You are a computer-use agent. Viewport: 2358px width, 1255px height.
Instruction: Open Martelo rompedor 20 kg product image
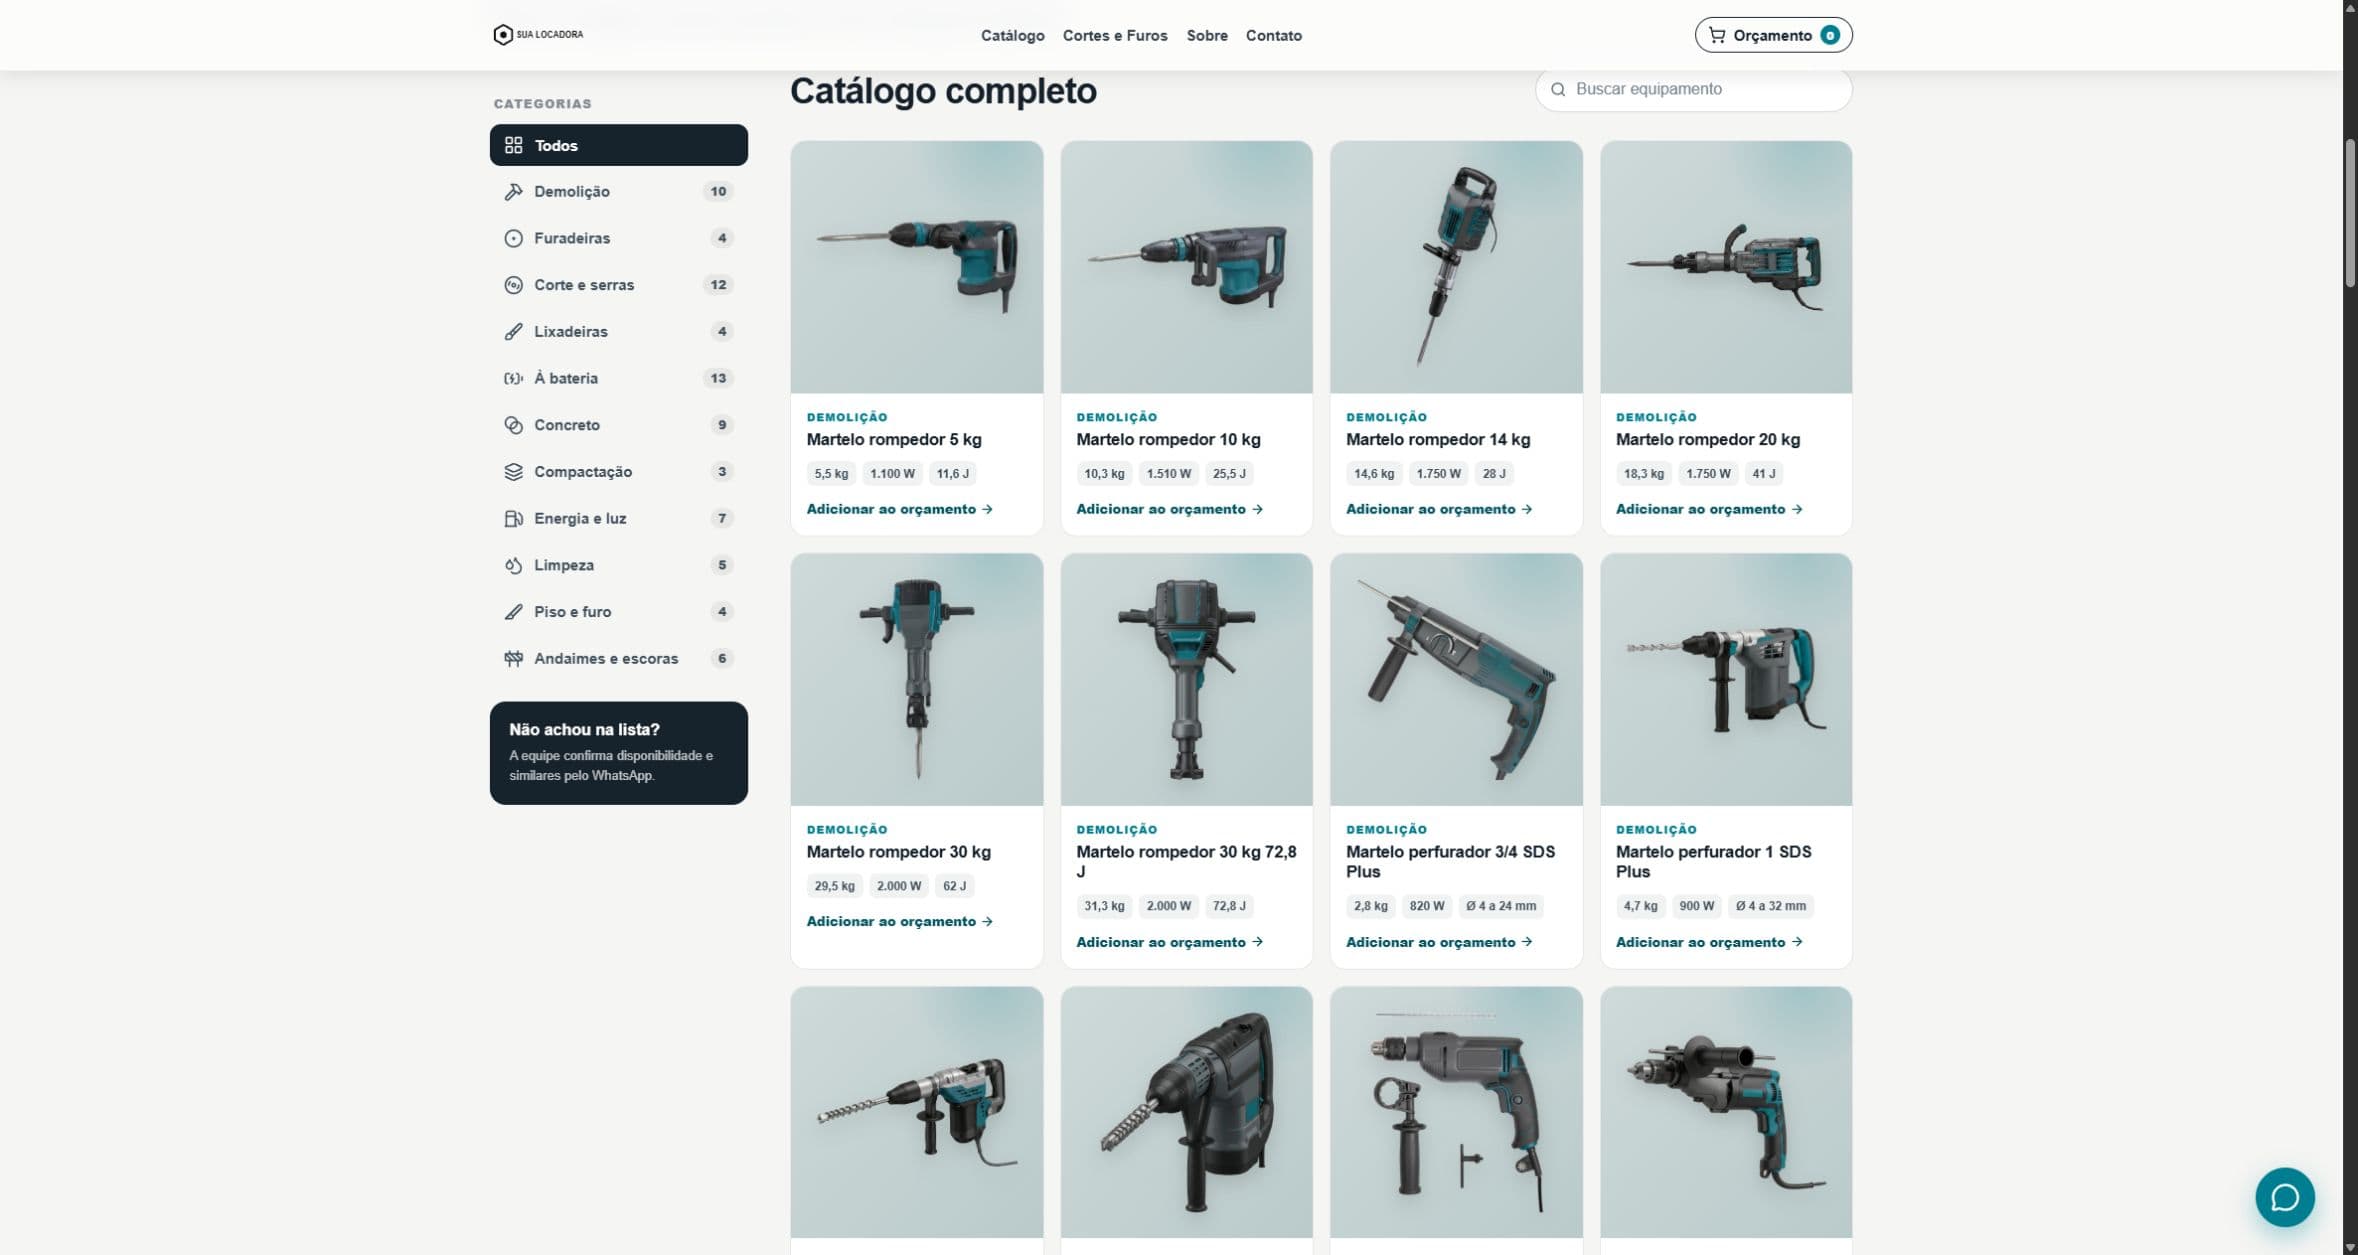pos(1726,267)
